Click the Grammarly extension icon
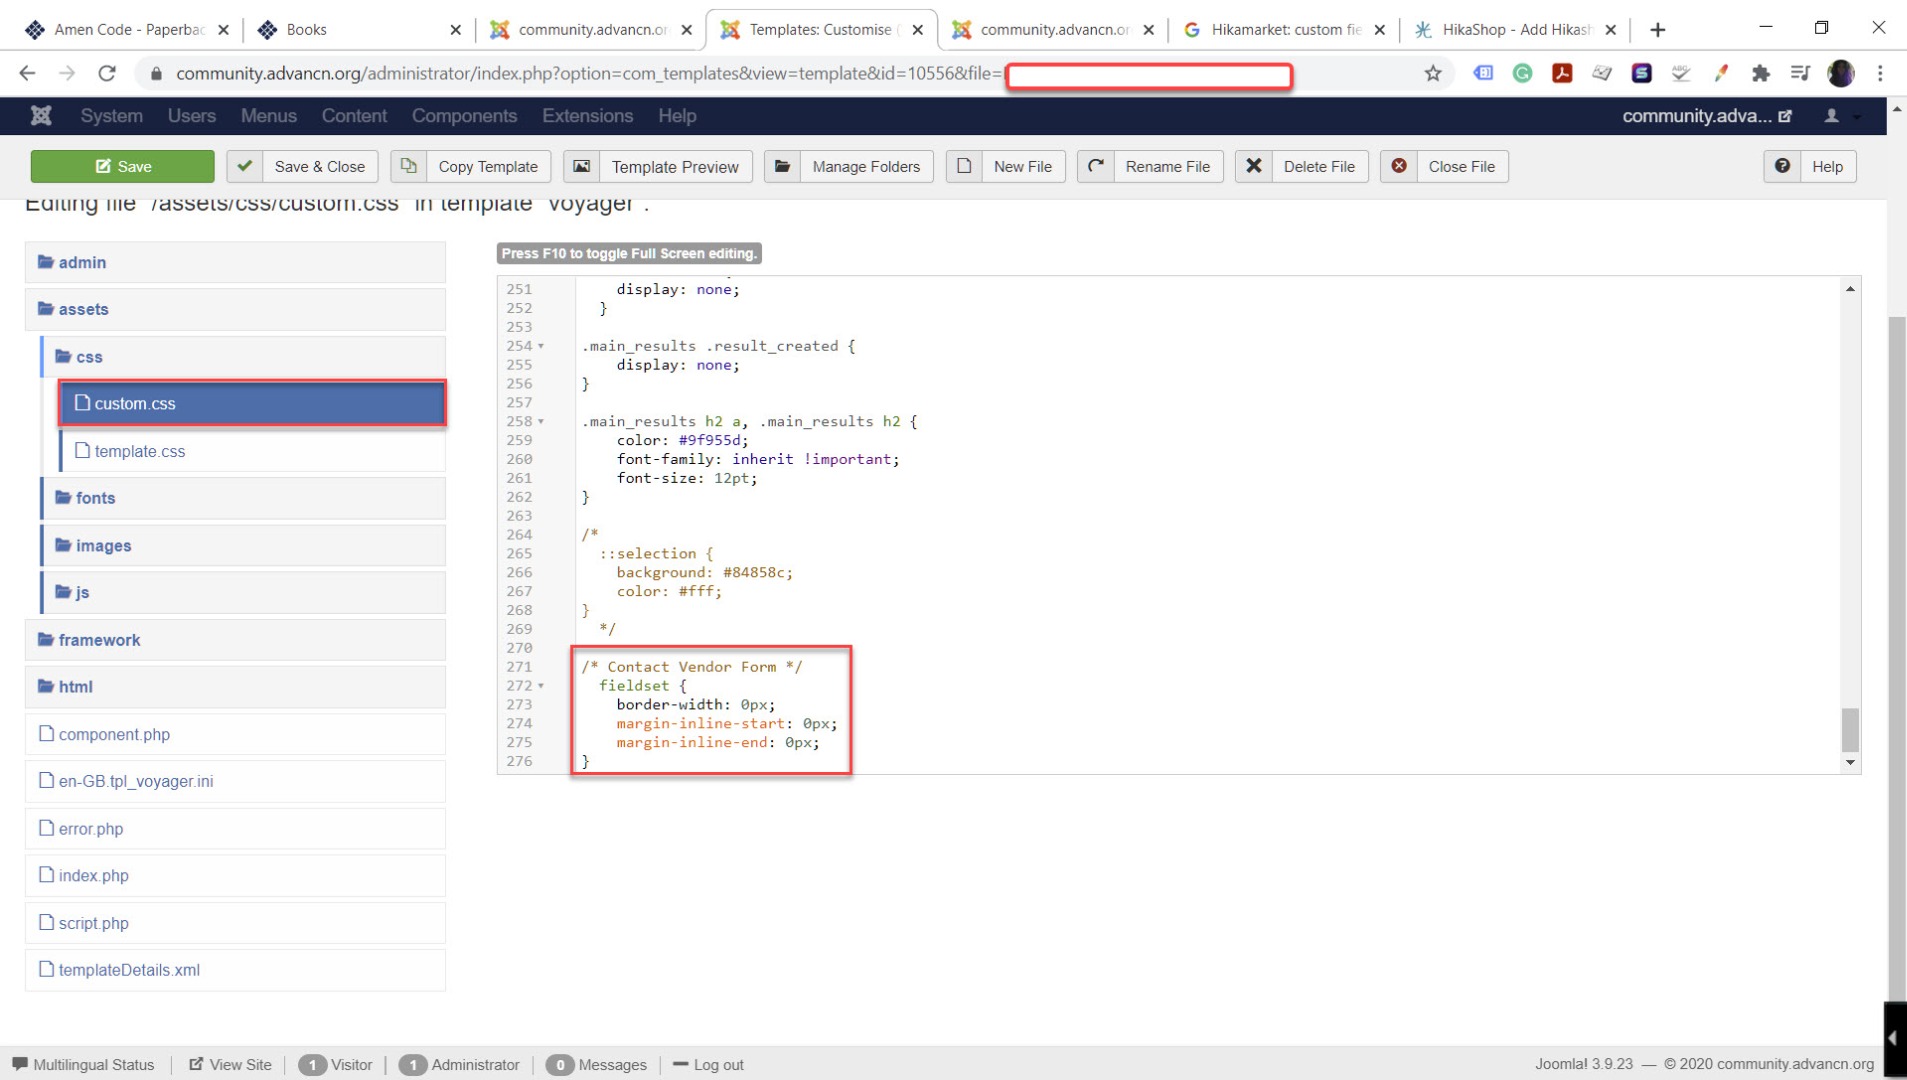This screenshot has width=1907, height=1080. 1522,73
